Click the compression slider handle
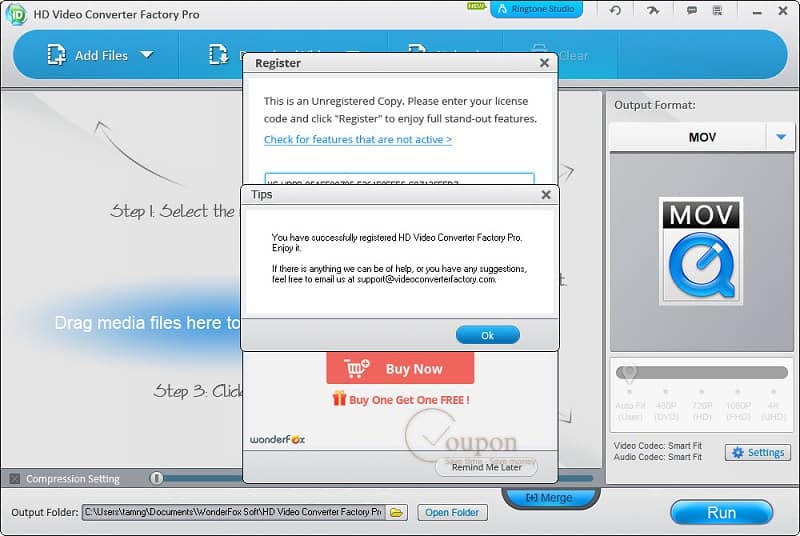Viewport: 800px width, 536px height. (x=157, y=478)
